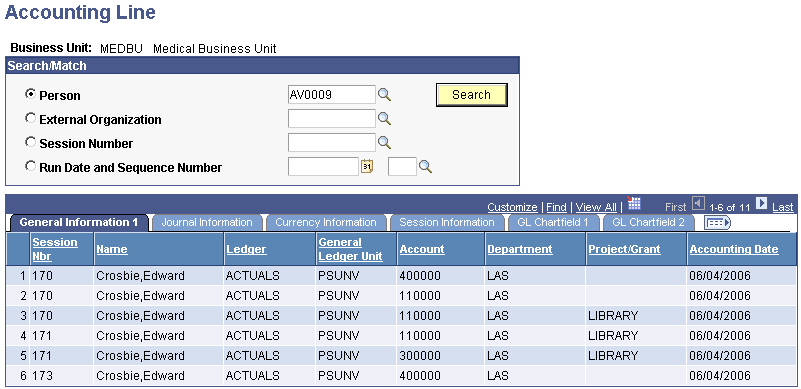
Task: Sort by Ledger column header
Action: click(246, 249)
